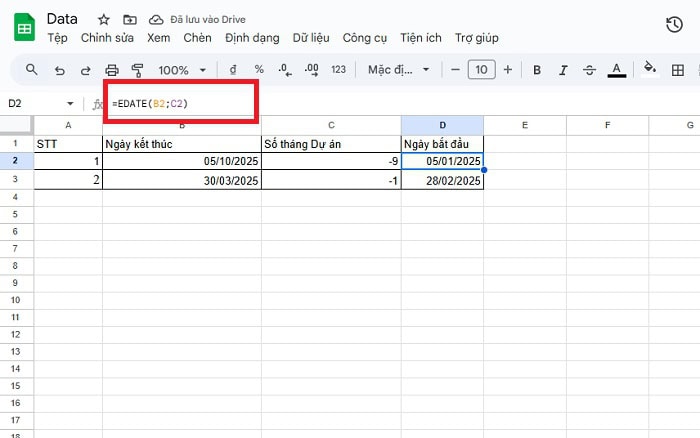The image size is (700, 438).
Task: Select the paint format roller icon
Action: [x=138, y=70]
